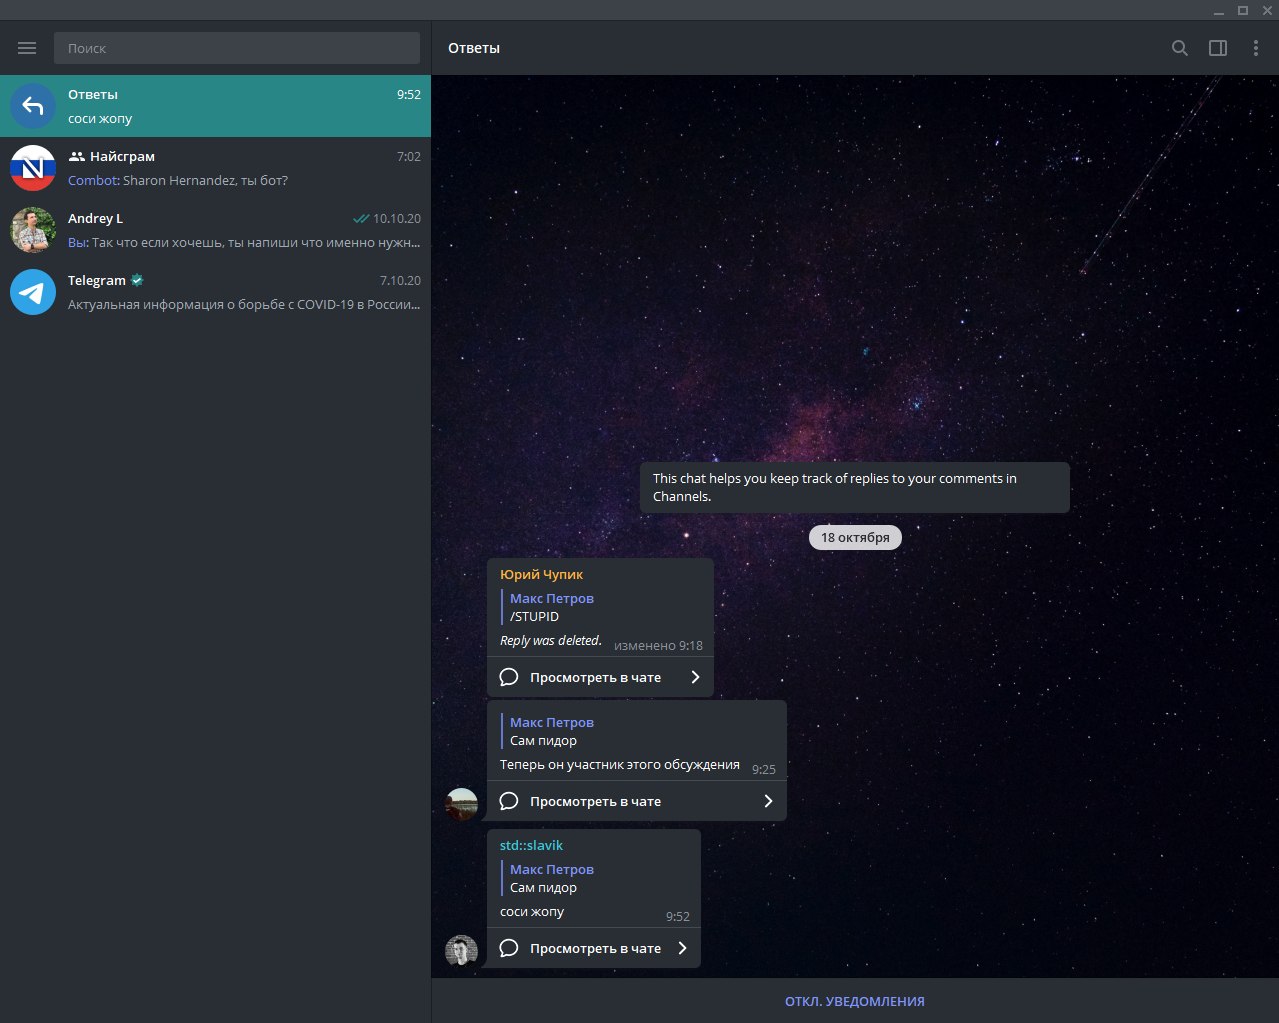Click chevron arrow under Reply was deleted

[x=695, y=677]
